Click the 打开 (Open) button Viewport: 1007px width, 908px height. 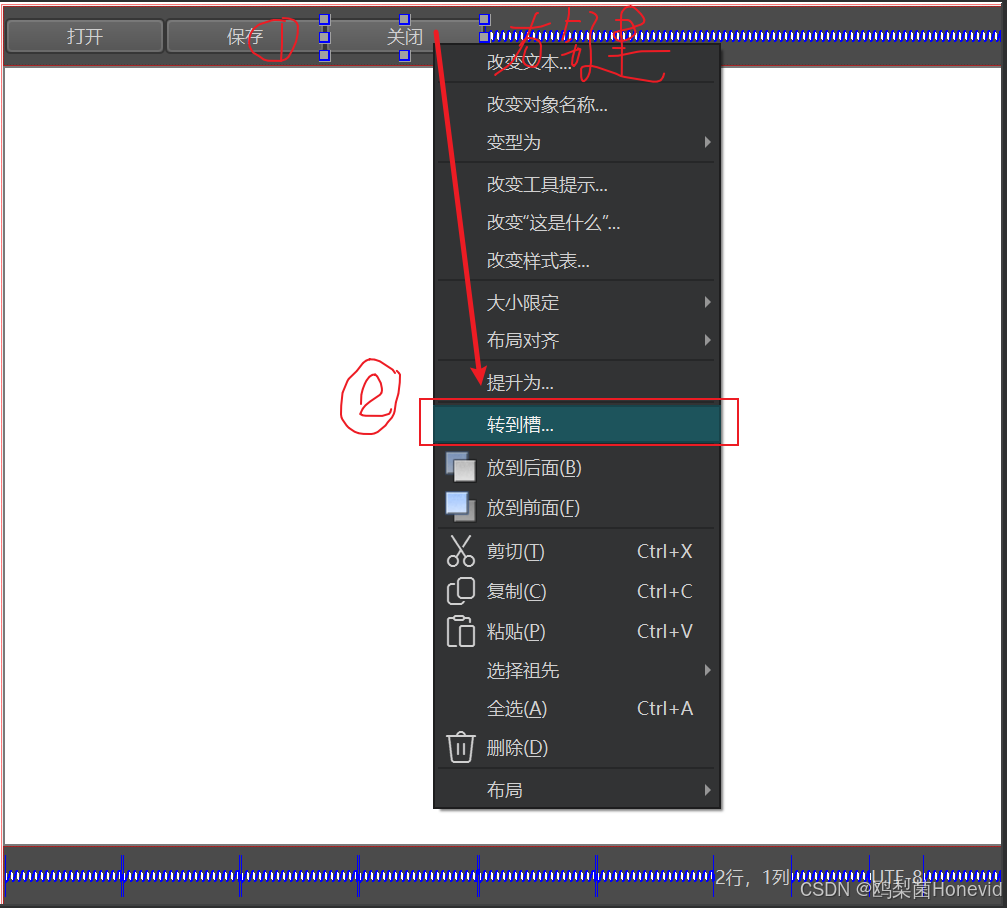point(84,35)
